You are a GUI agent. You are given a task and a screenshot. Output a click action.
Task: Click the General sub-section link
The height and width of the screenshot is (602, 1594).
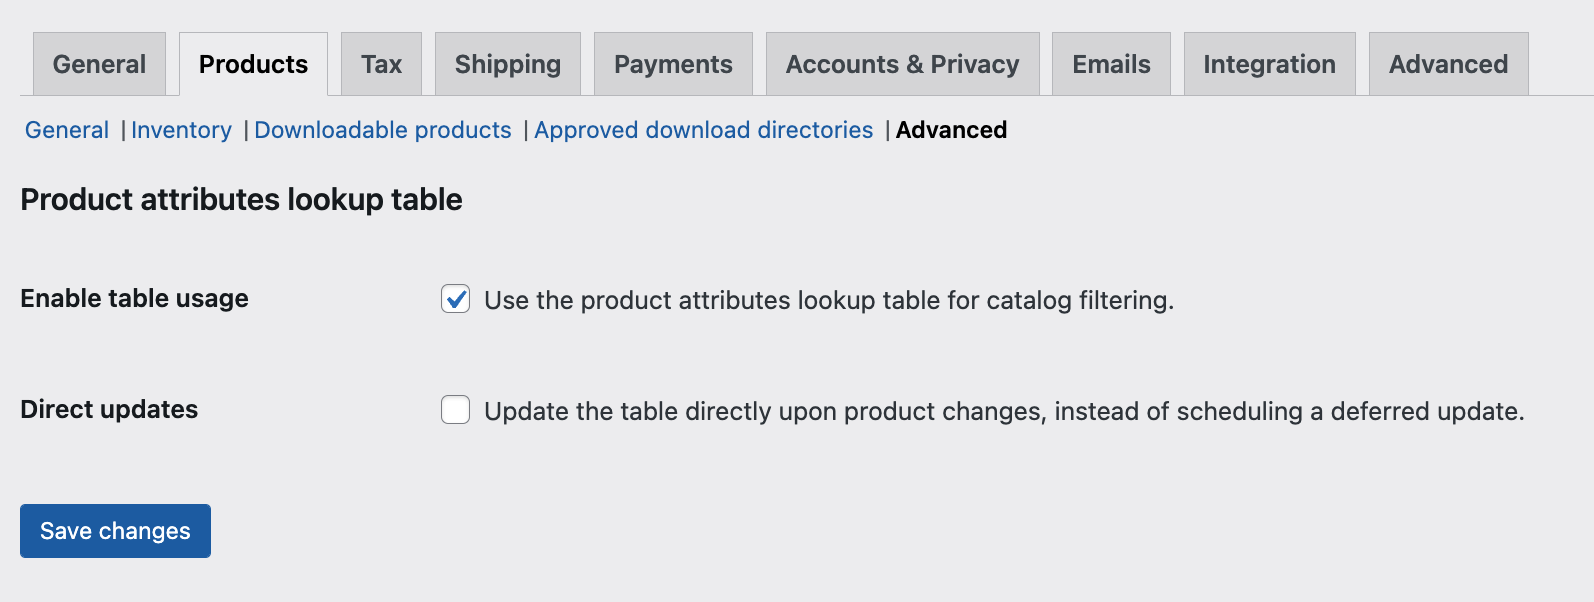click(x=67, y=130)
